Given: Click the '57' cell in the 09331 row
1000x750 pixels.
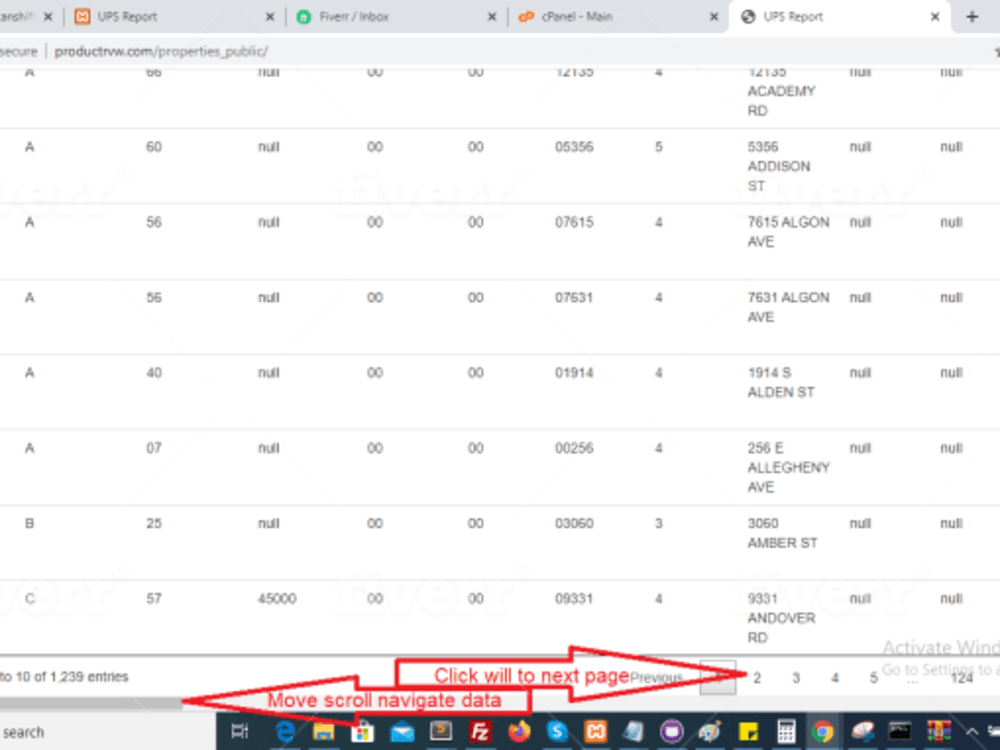Looking at the screenshot, I should pos(154,599).
